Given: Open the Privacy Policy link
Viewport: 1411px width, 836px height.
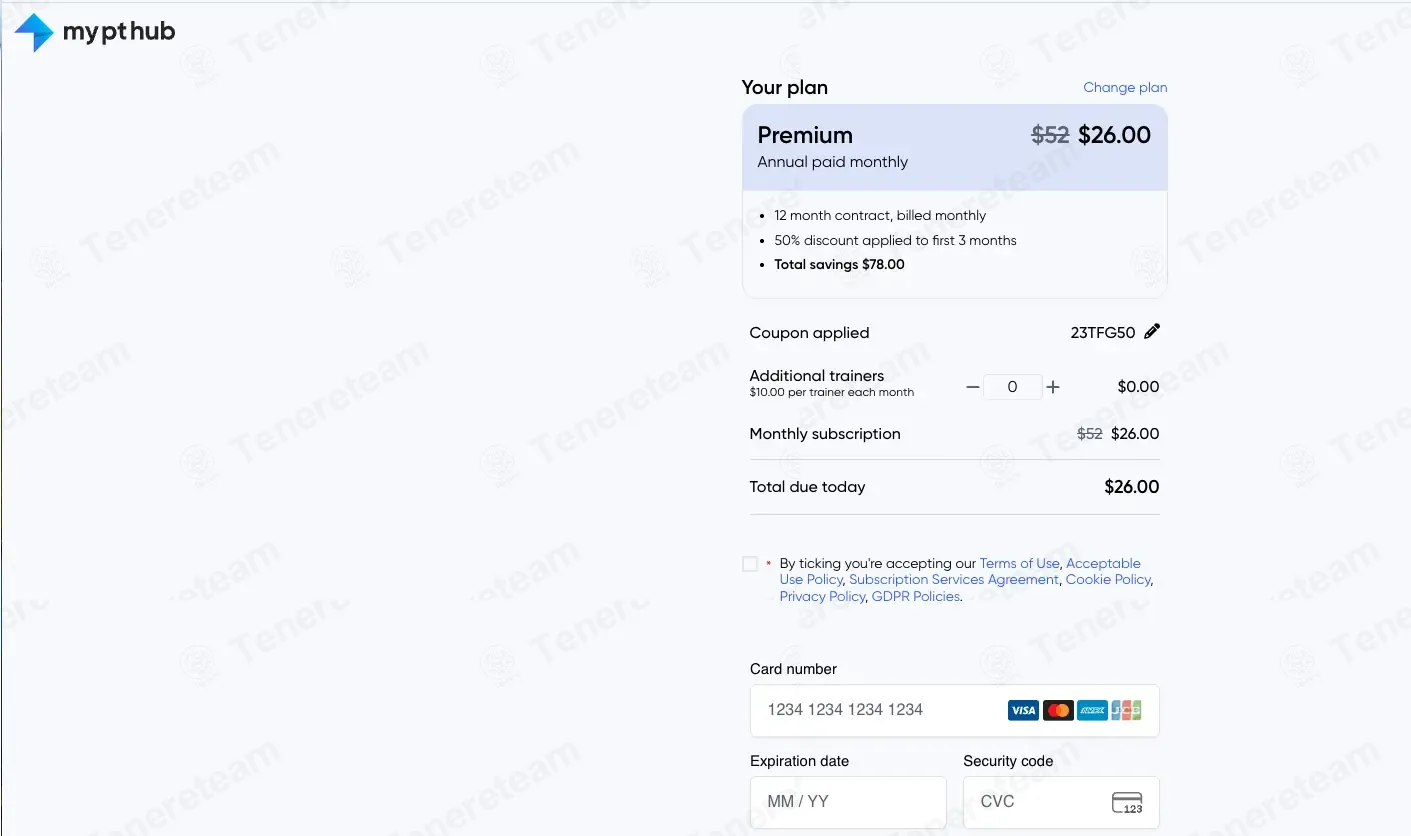Looking at the screenshot, I should (x=822, y=596).
